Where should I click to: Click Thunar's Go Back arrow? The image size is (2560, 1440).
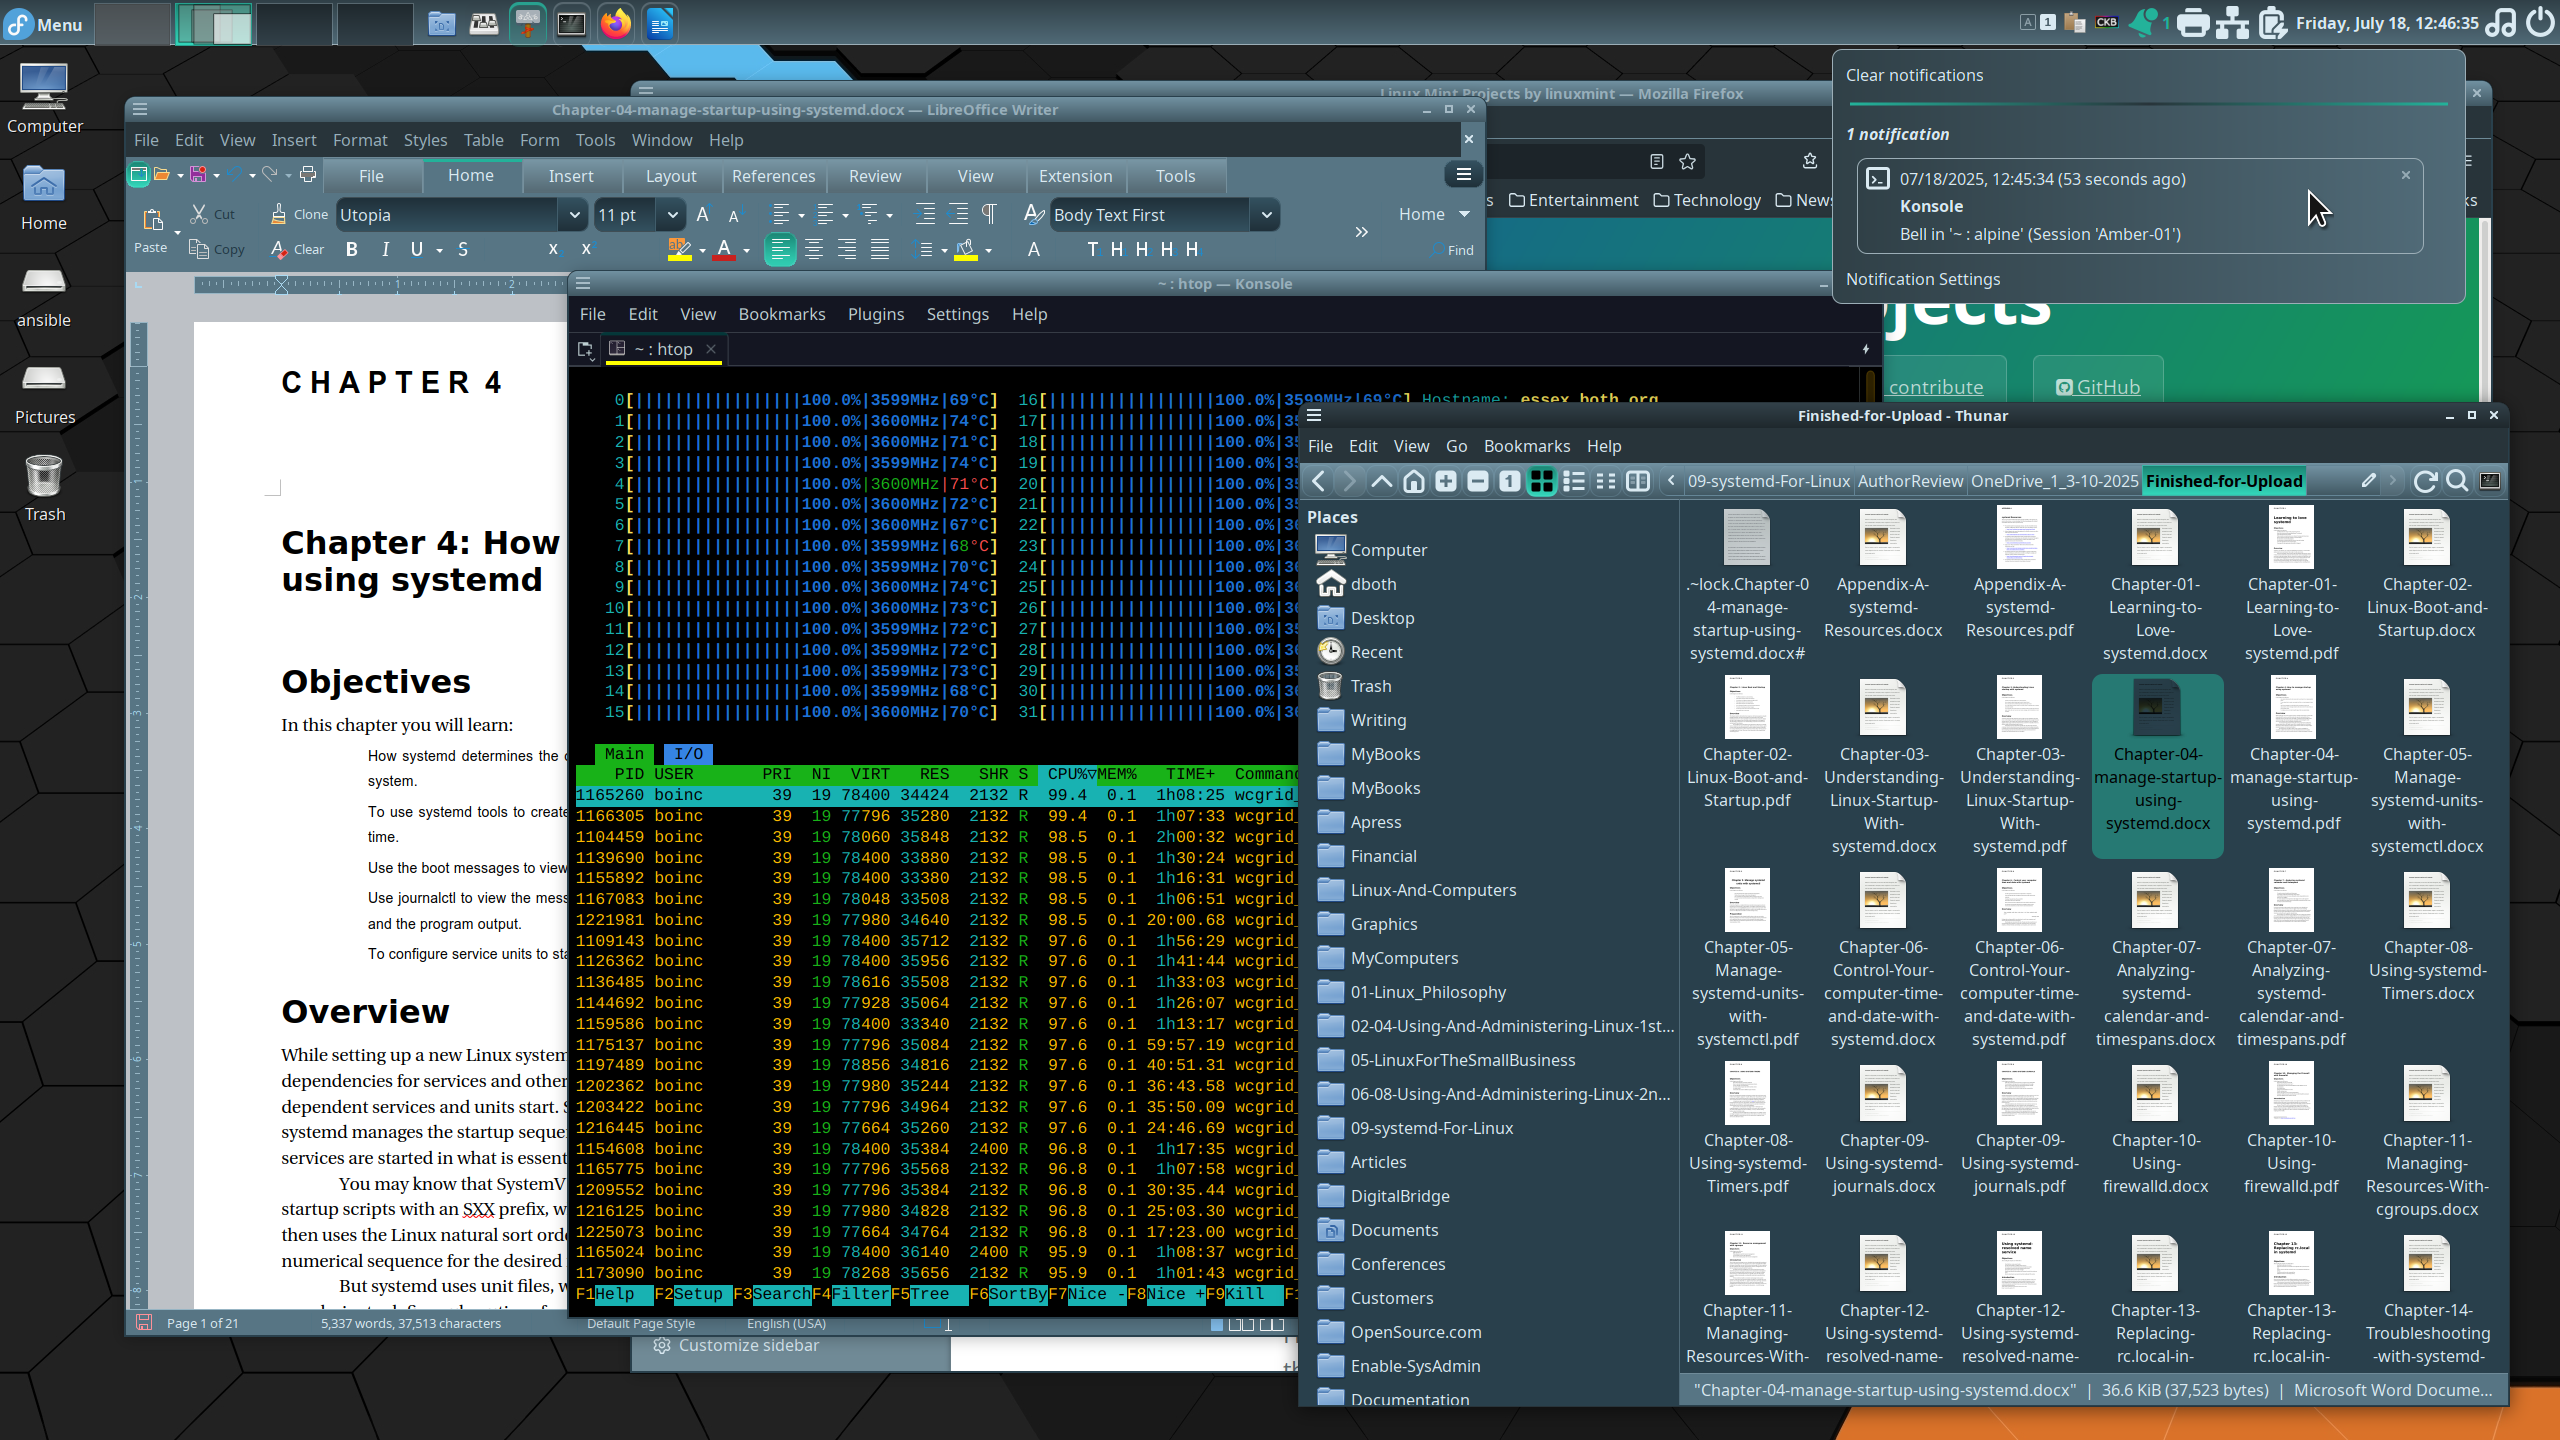coord(1319,481)
